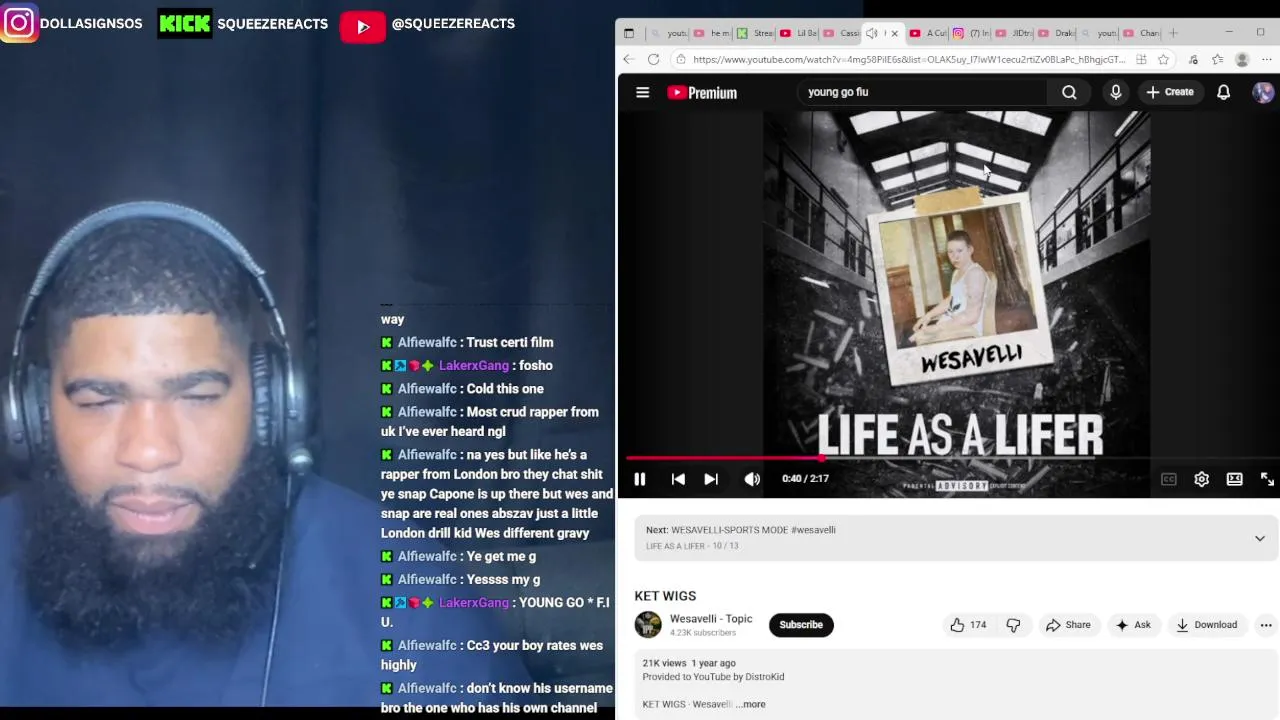The width and height of the screenshot is (1280, 720).
Task: Click Alfiewalfc 'Trust certi film' chat message
Action: coord(467,343)
